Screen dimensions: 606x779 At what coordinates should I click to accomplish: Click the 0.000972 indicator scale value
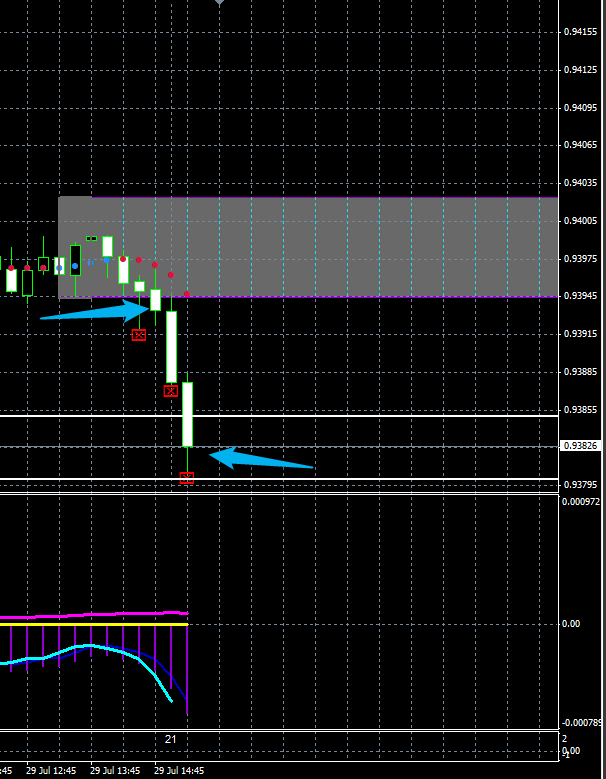pos(581,502)
